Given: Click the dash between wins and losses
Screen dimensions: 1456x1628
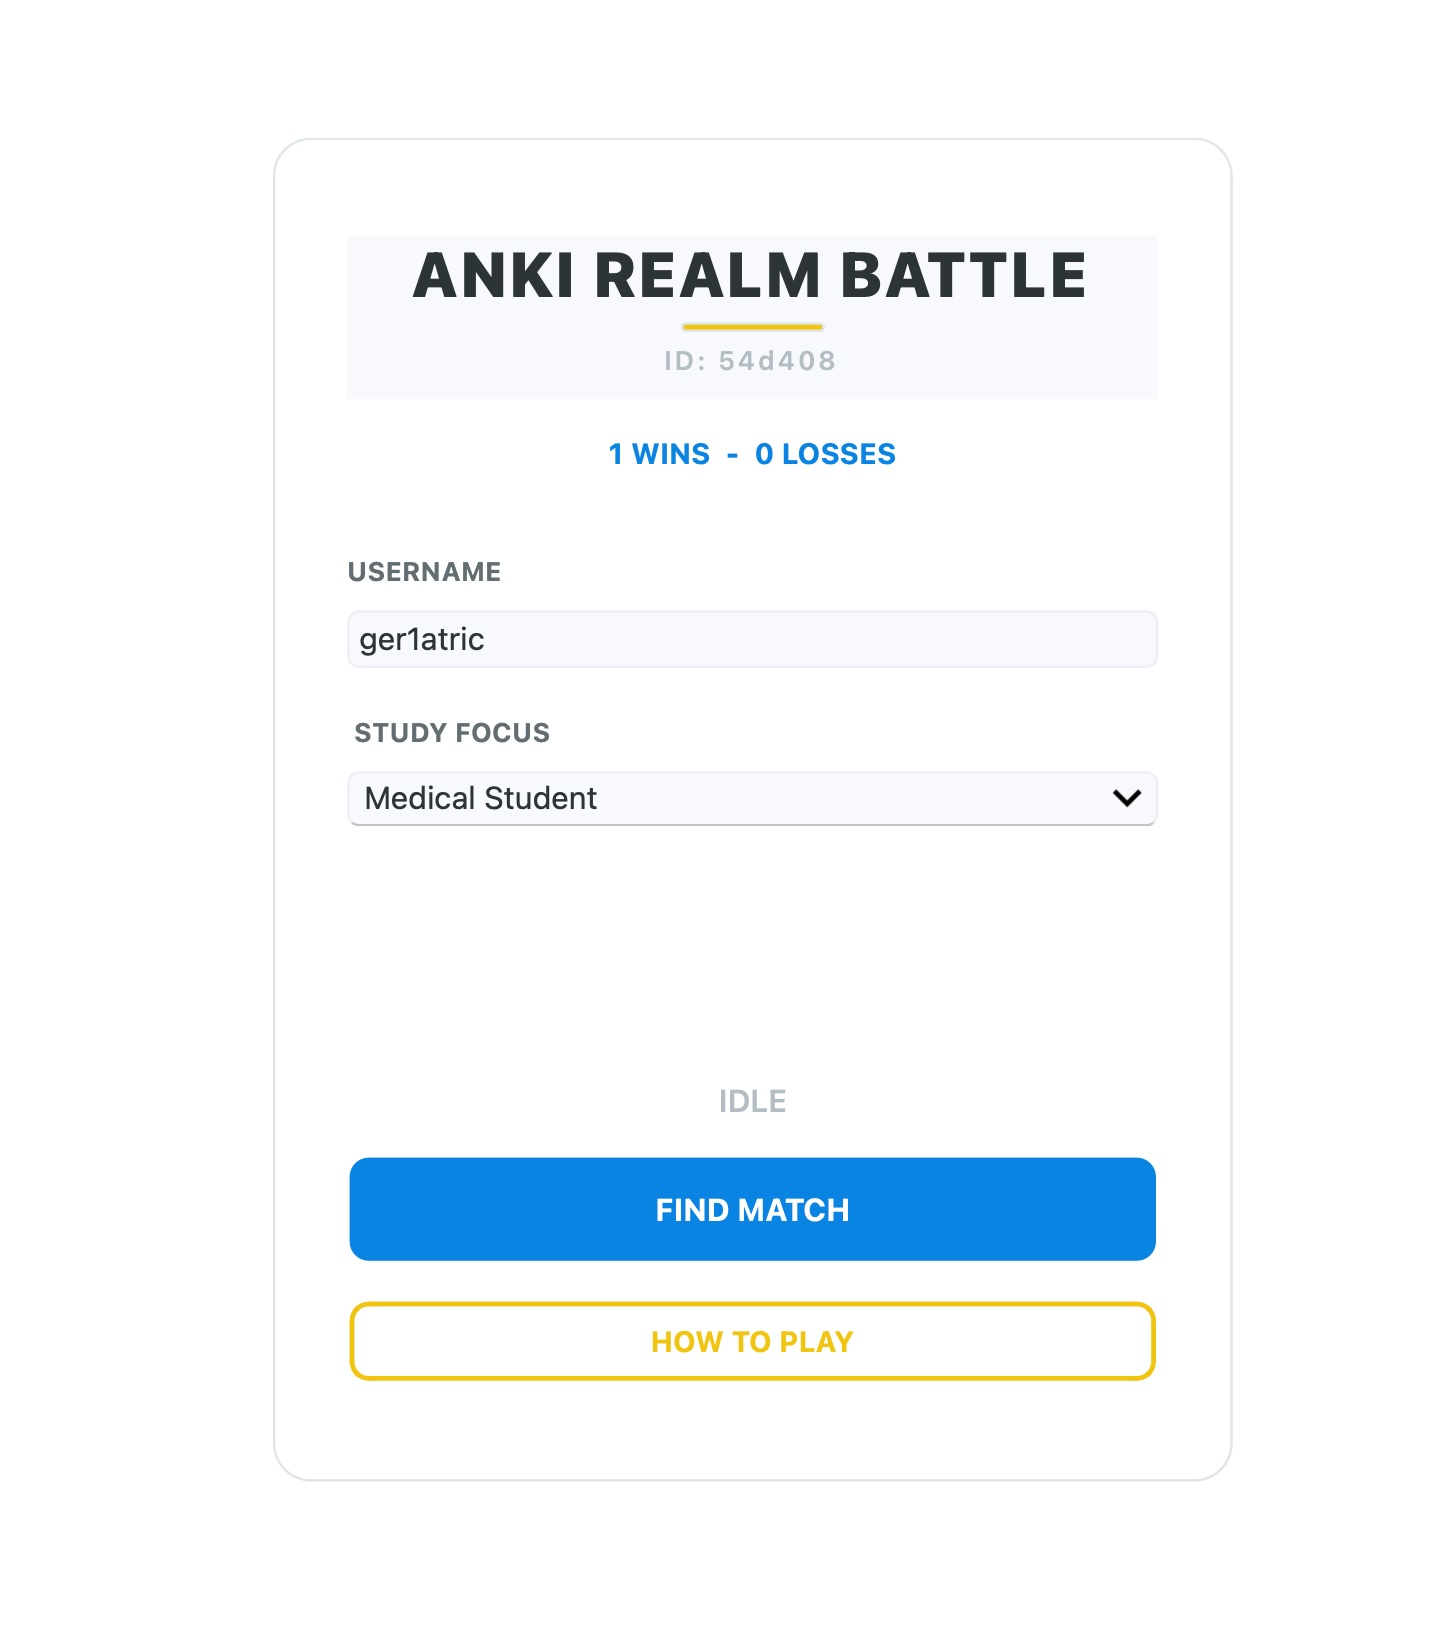Looking at the screenshot, I should pyautogui.click(x=733, y=455).
